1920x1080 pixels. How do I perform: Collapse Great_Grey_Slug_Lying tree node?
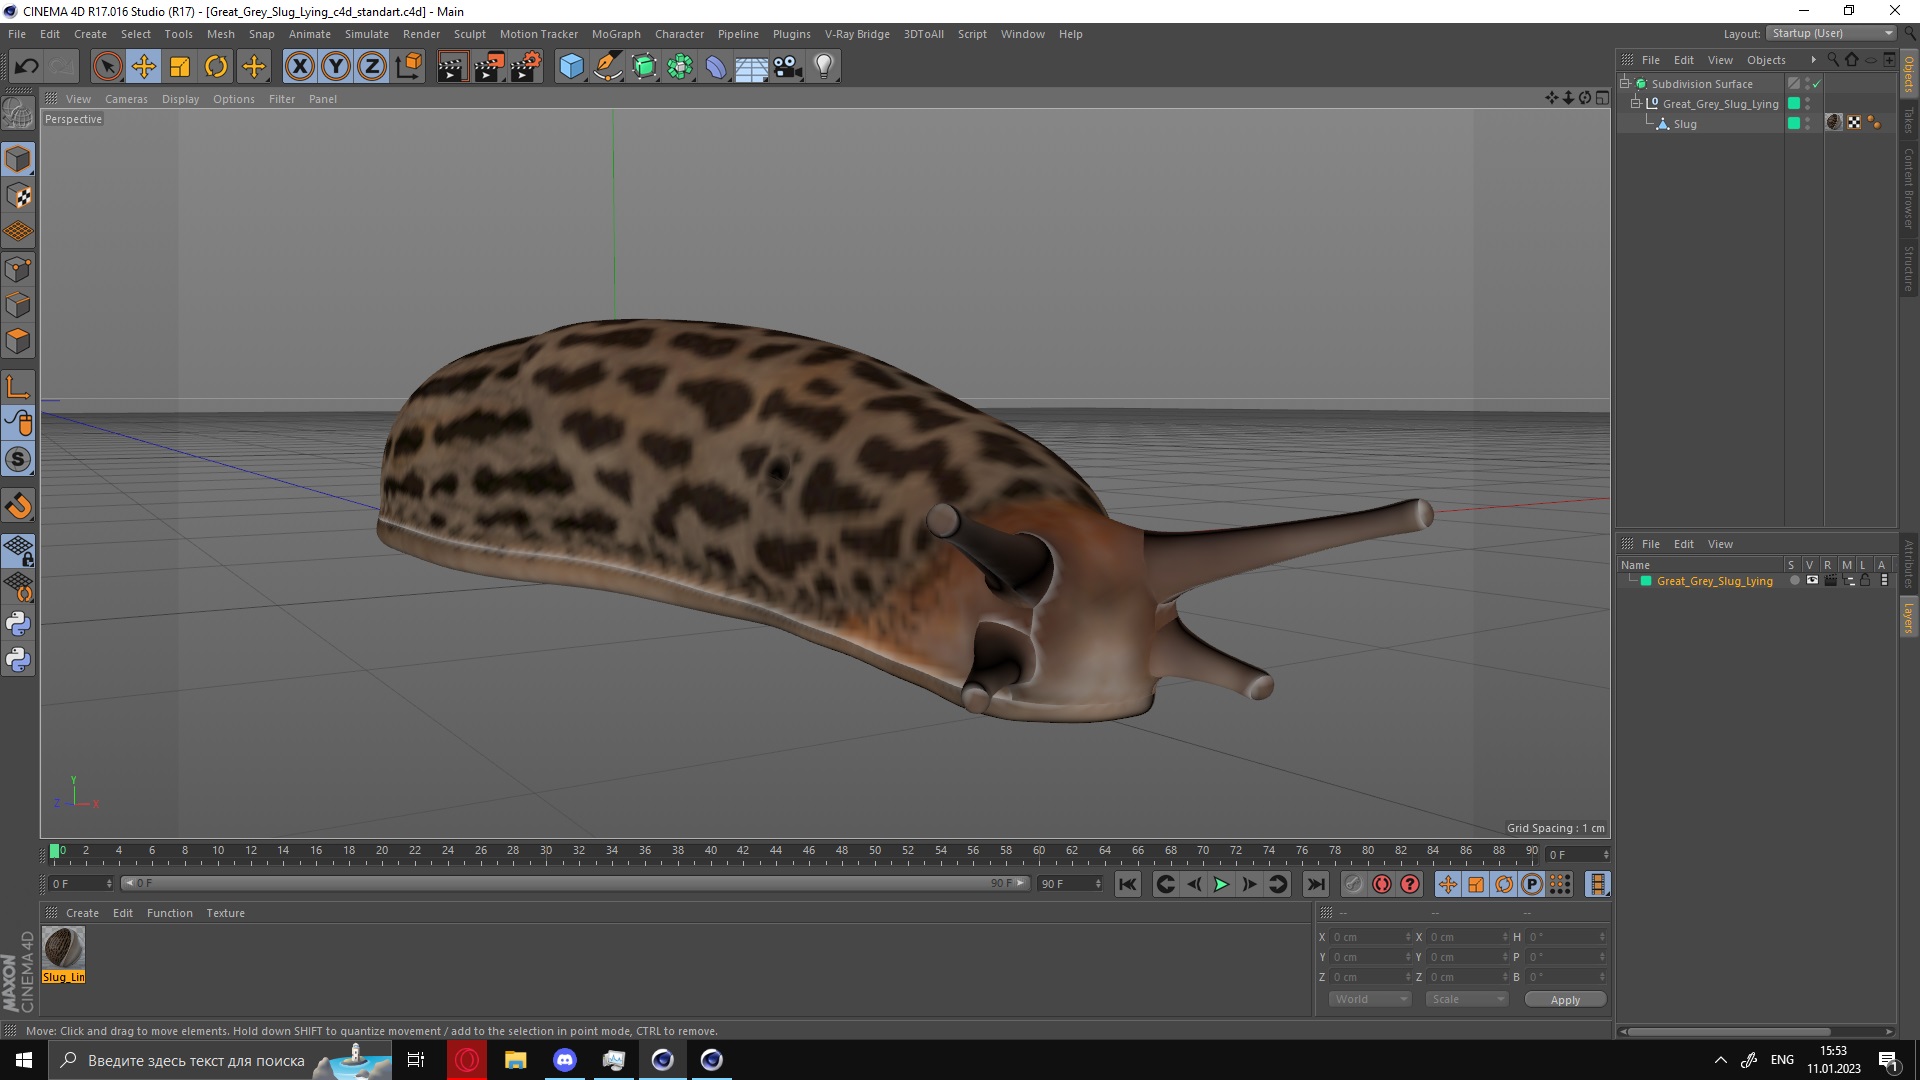(1636, 103)
